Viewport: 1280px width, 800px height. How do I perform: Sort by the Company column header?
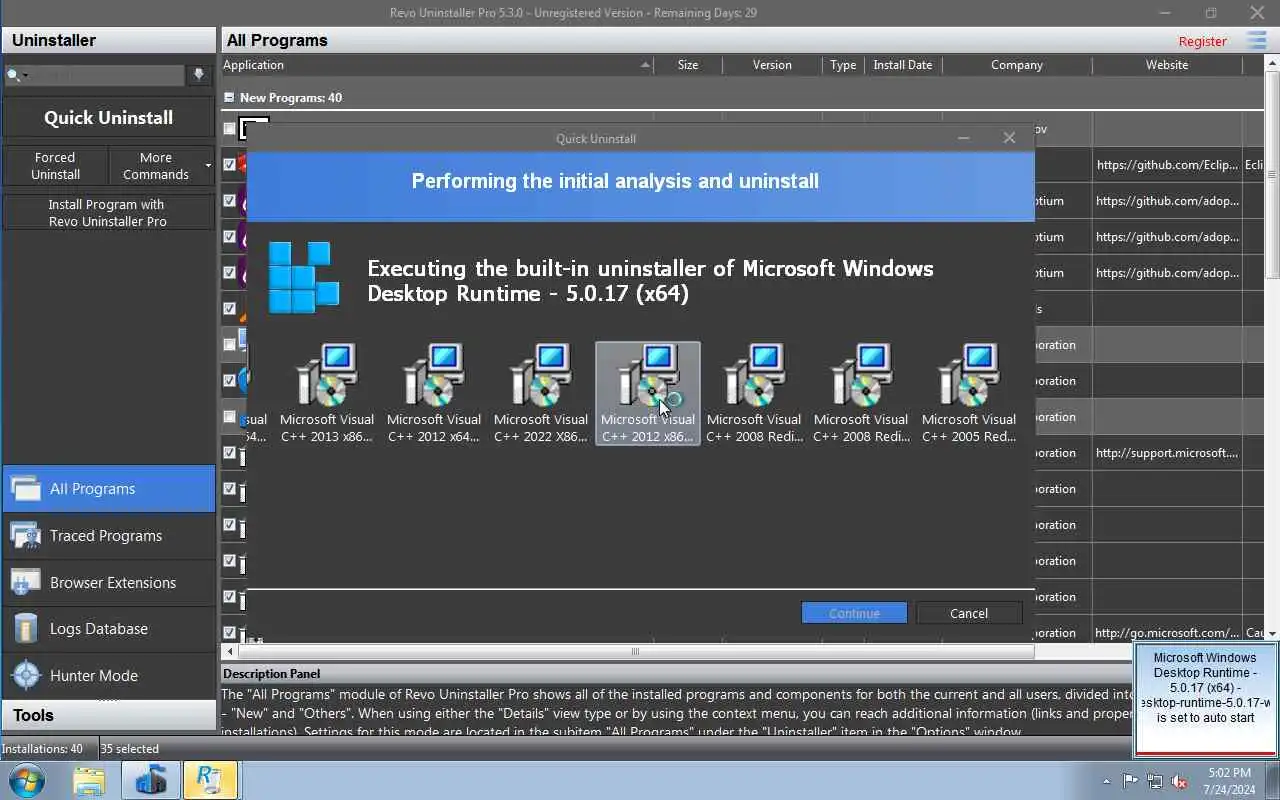(1017, 65)
